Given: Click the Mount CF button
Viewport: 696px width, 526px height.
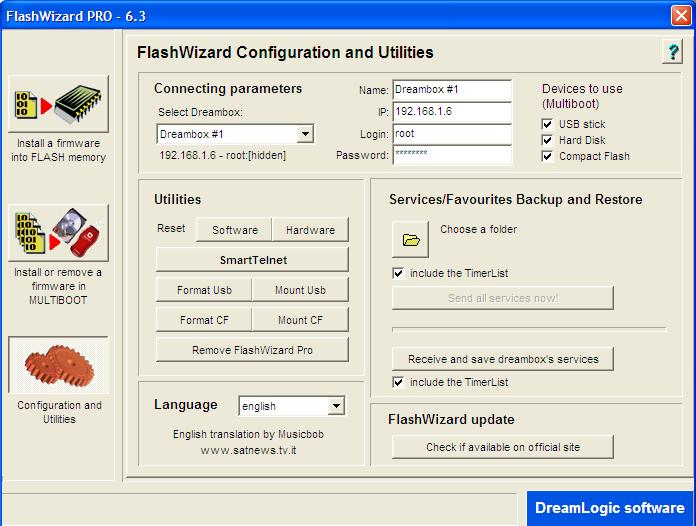Looking at the screenshot, I should point(301,320).
